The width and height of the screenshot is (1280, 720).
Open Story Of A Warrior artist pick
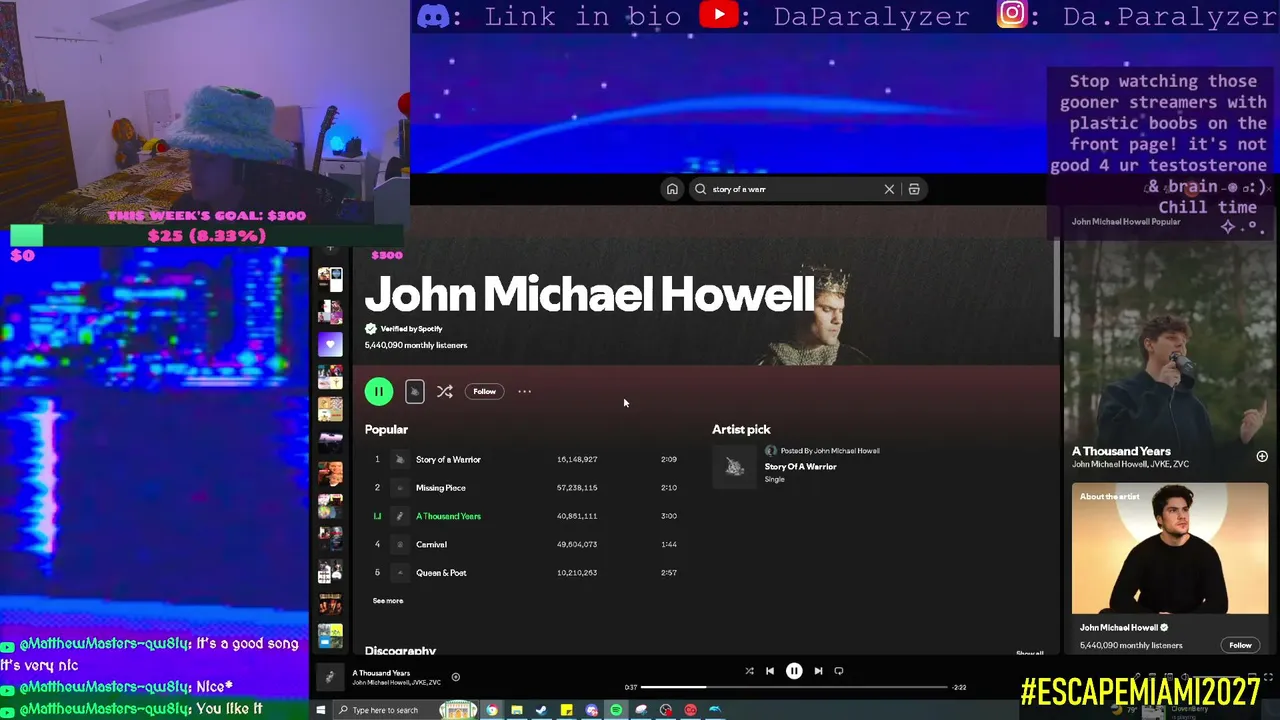pos(800,467)
